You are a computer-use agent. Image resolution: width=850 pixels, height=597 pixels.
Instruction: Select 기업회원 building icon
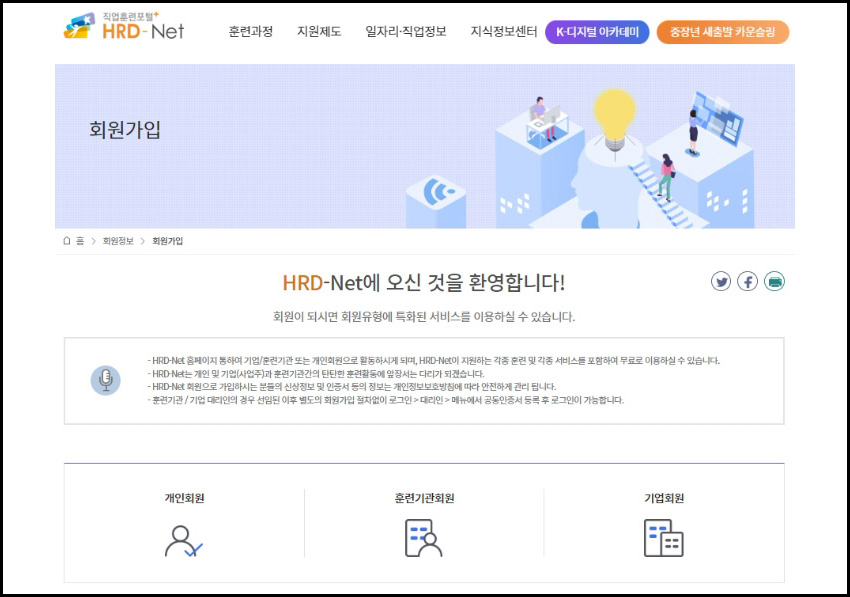point(664,538)
